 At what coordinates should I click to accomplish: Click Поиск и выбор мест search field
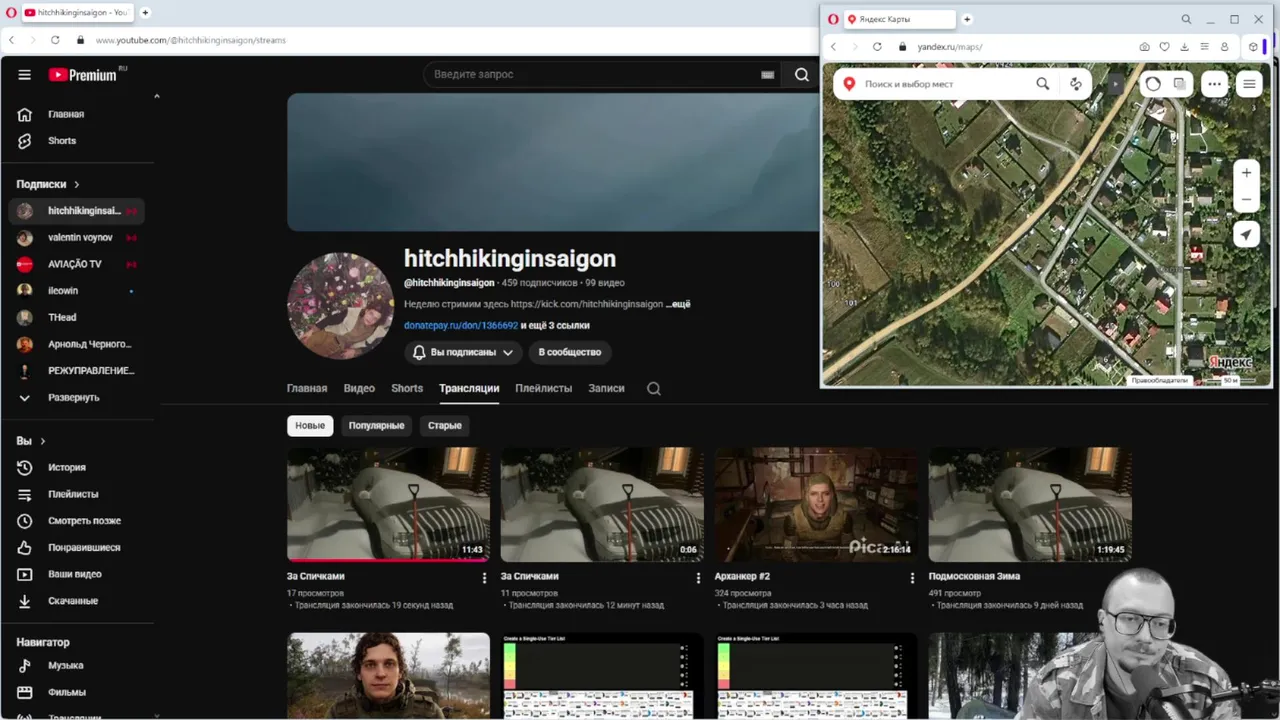(x=945, y=84)
